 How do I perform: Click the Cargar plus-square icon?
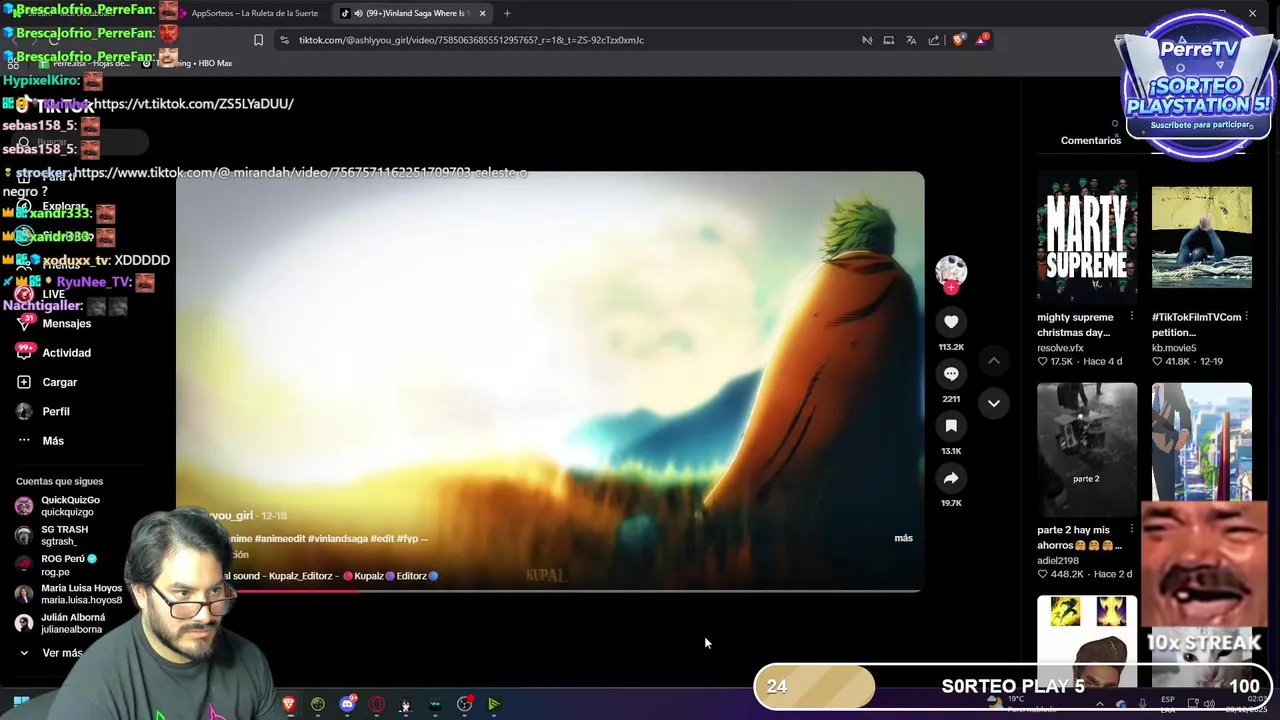click(x=24, y=382)
